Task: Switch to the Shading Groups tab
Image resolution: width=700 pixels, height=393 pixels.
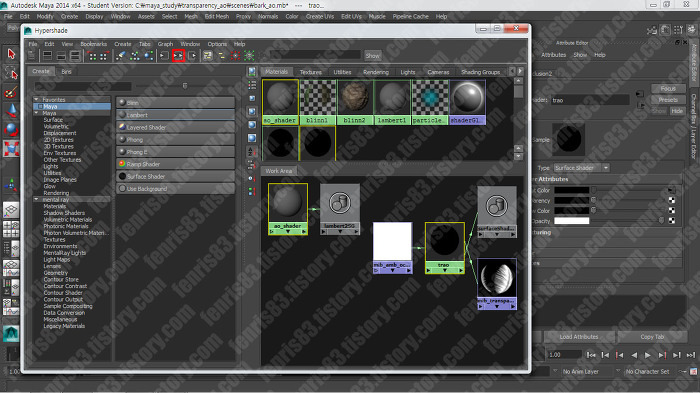Action: 480,72
